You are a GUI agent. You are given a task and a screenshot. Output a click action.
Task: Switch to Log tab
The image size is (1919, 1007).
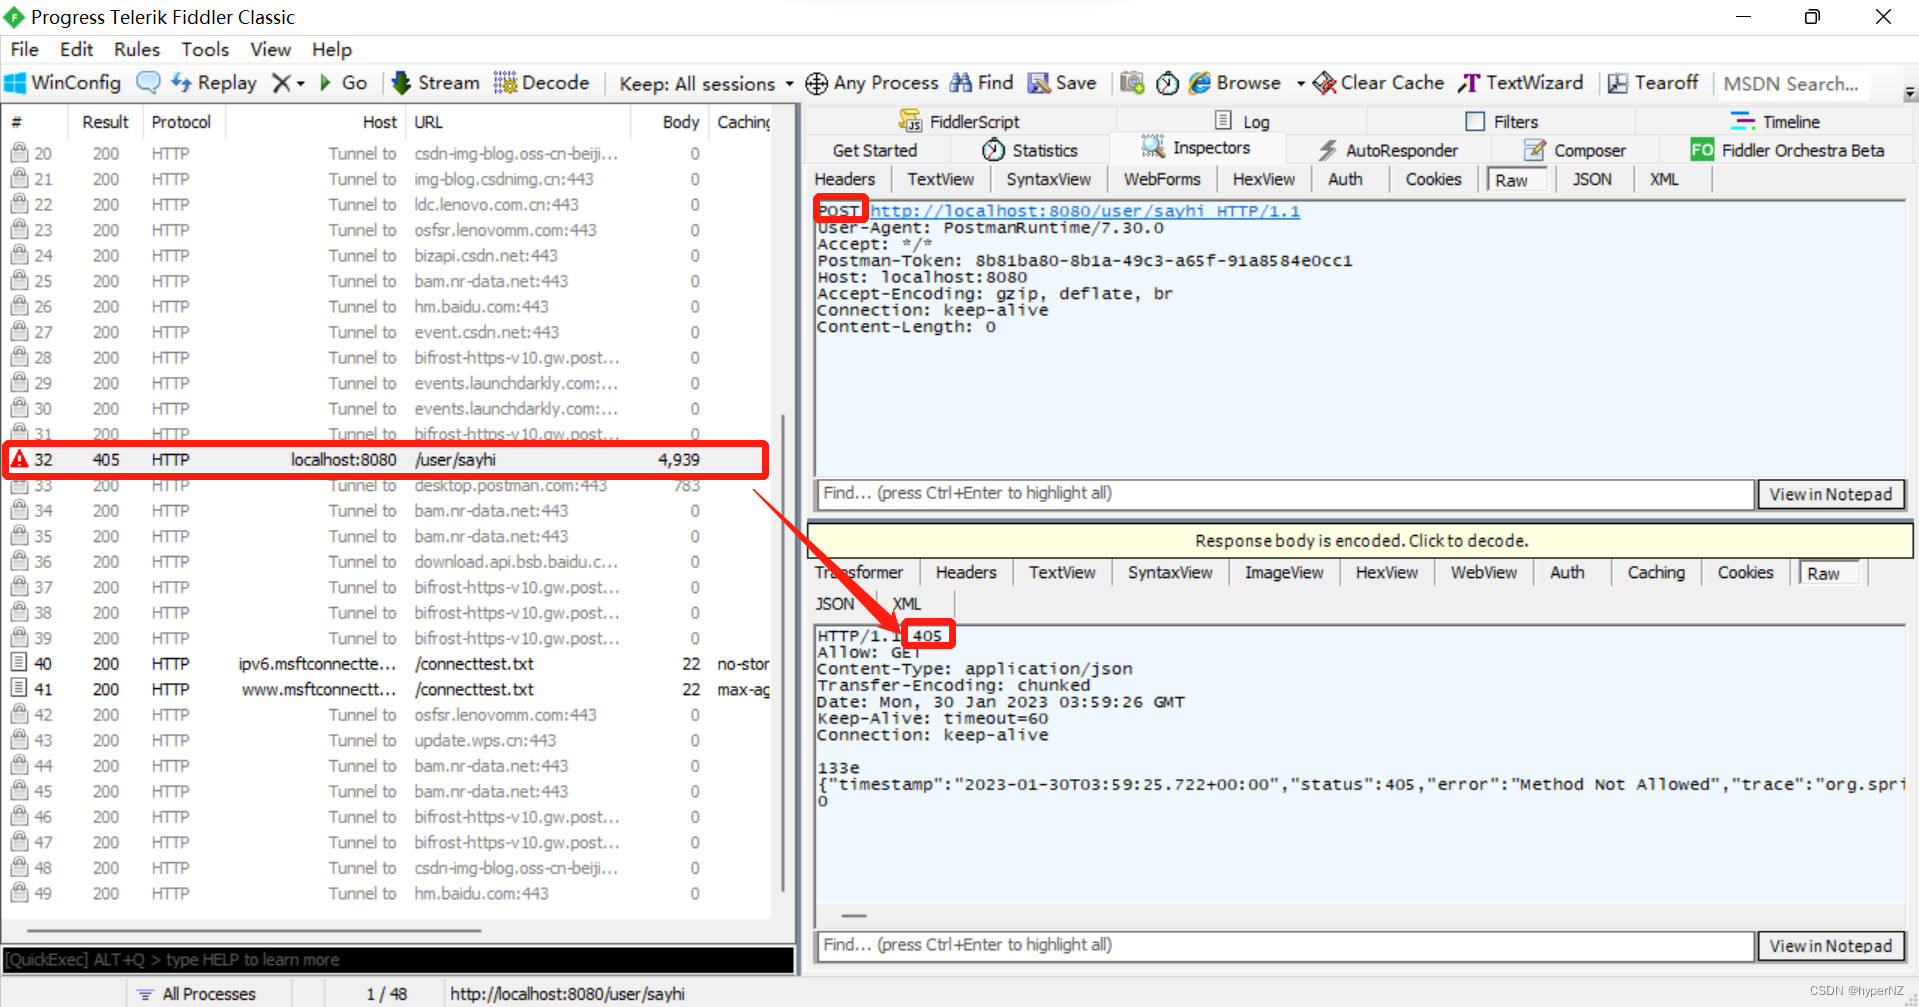(x=1243, y=121)
